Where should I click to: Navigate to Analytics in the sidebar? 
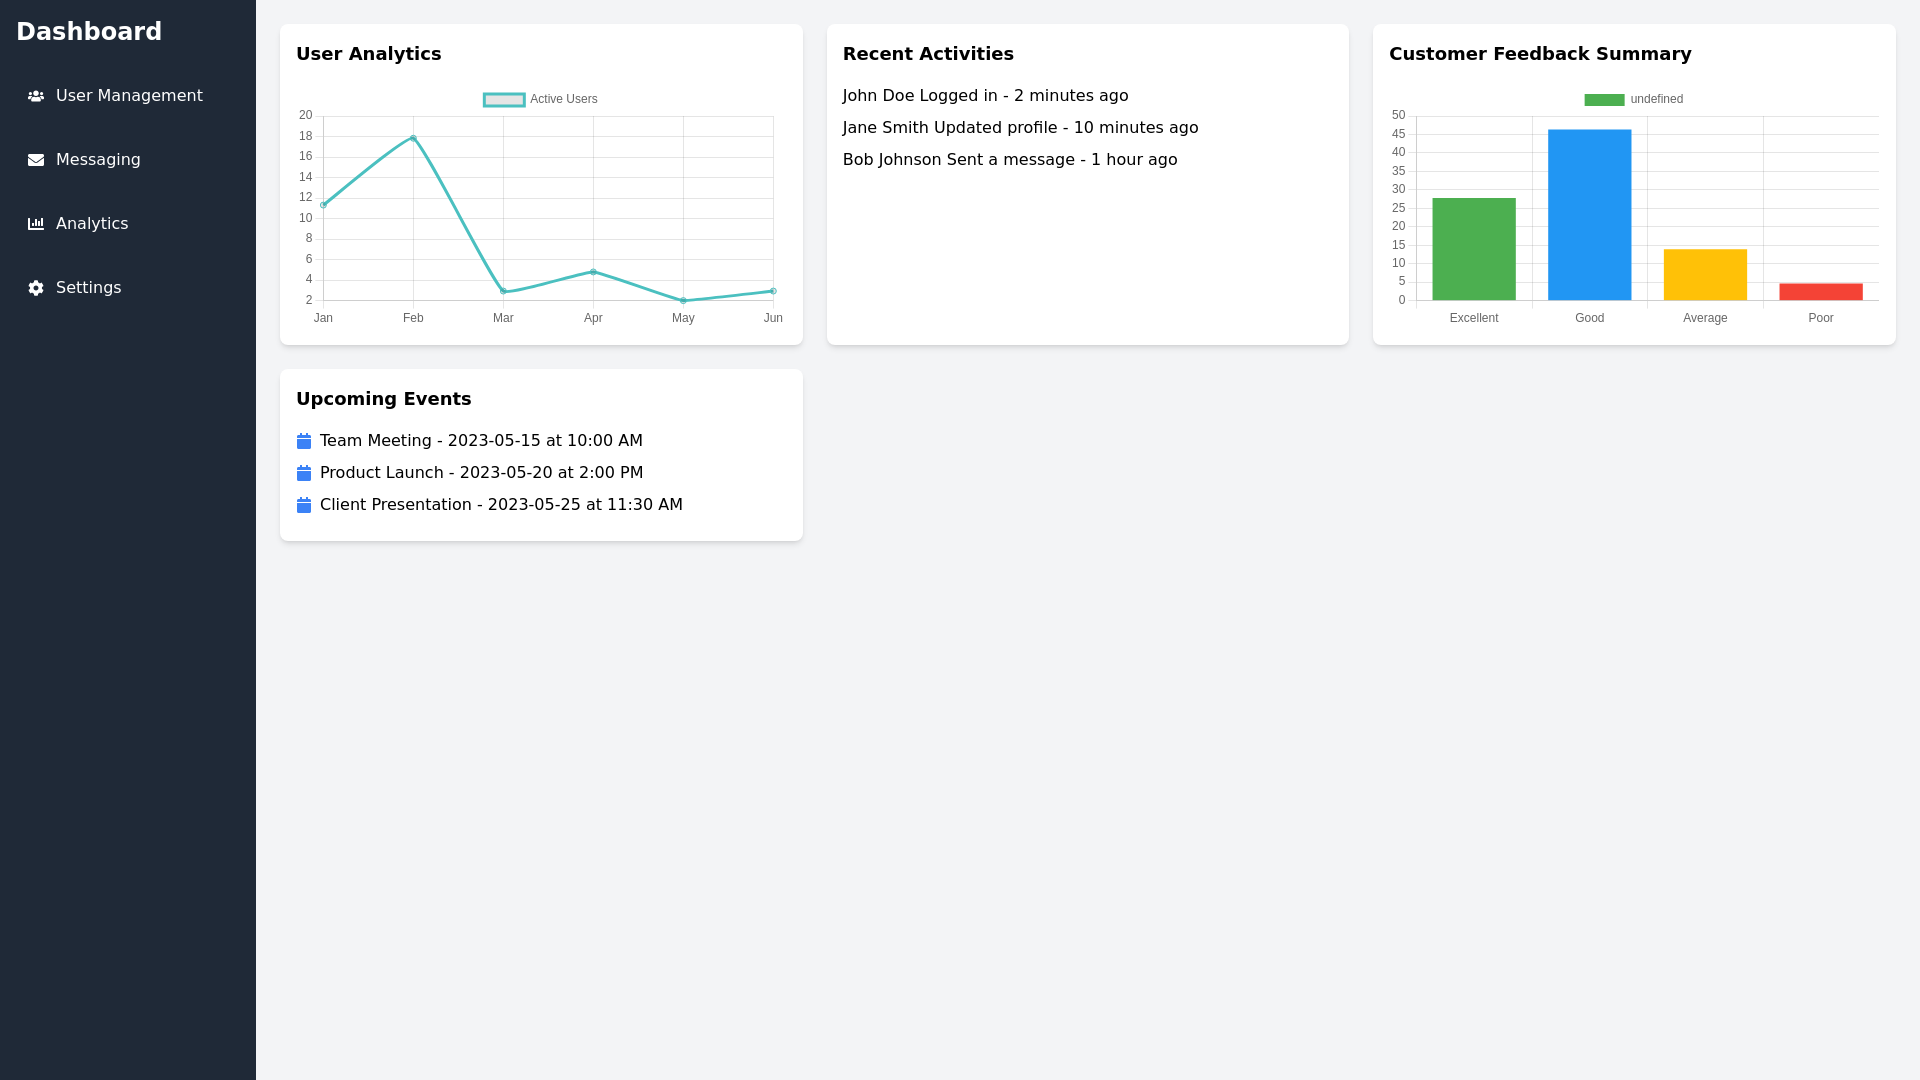pos(92,224)
